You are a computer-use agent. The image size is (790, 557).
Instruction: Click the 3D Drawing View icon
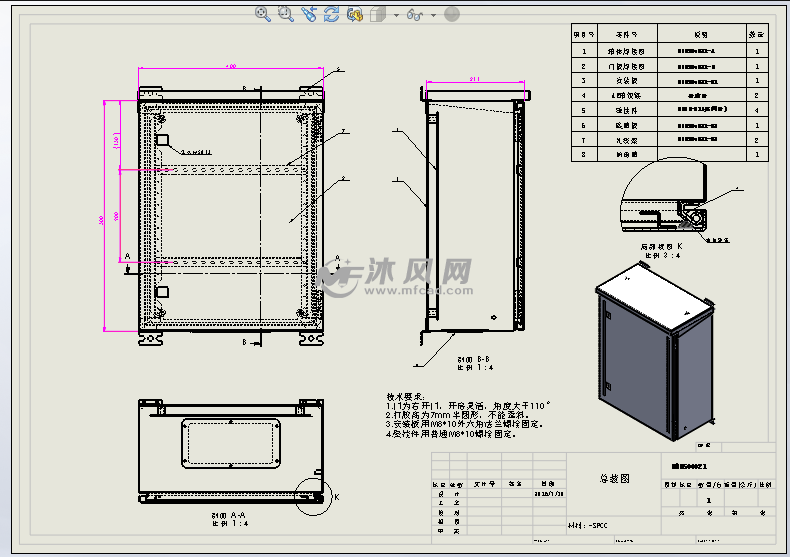click(355, 14)
